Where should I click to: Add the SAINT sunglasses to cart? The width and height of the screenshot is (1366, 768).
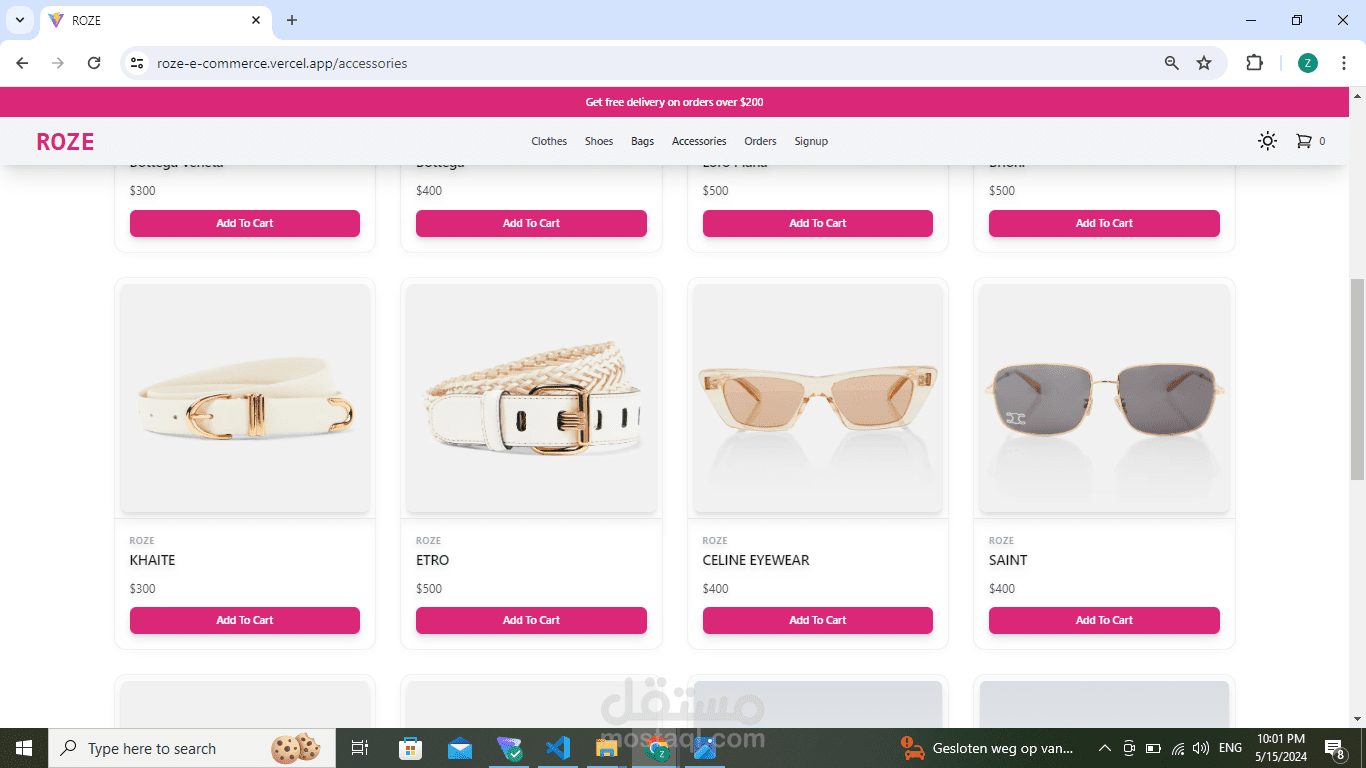point(1104,620)
